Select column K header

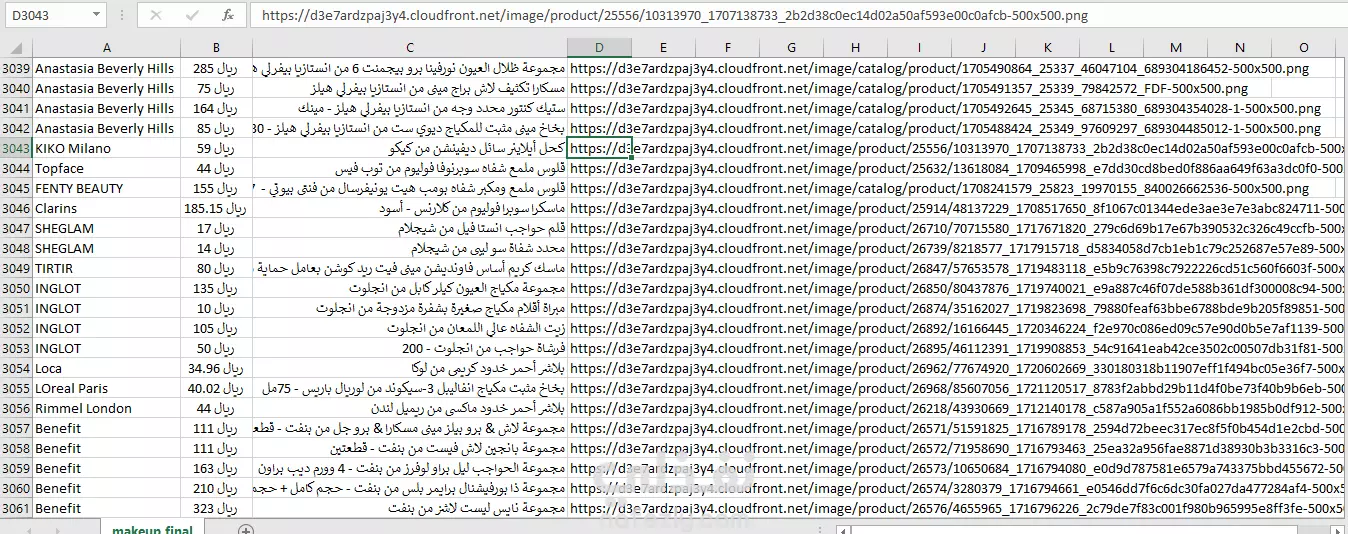click(1047, 48)
